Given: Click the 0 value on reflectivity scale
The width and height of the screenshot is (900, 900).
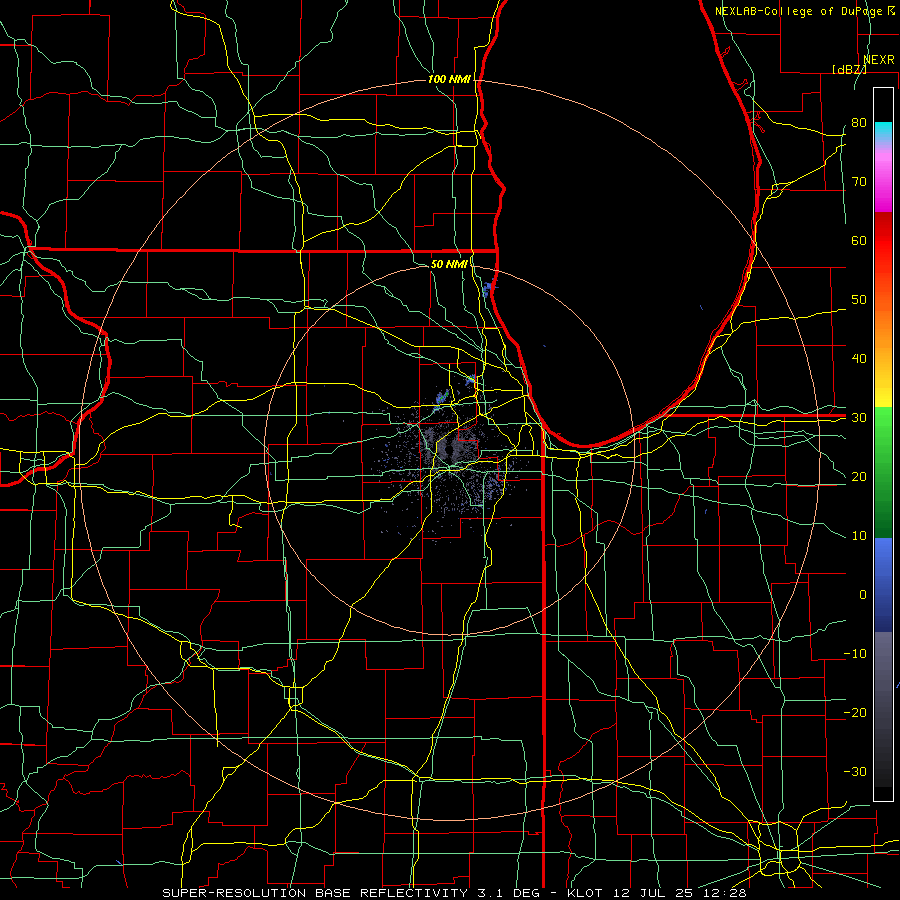Looking at the screenshot, I should pyautogui.click(x=863, y=595).
